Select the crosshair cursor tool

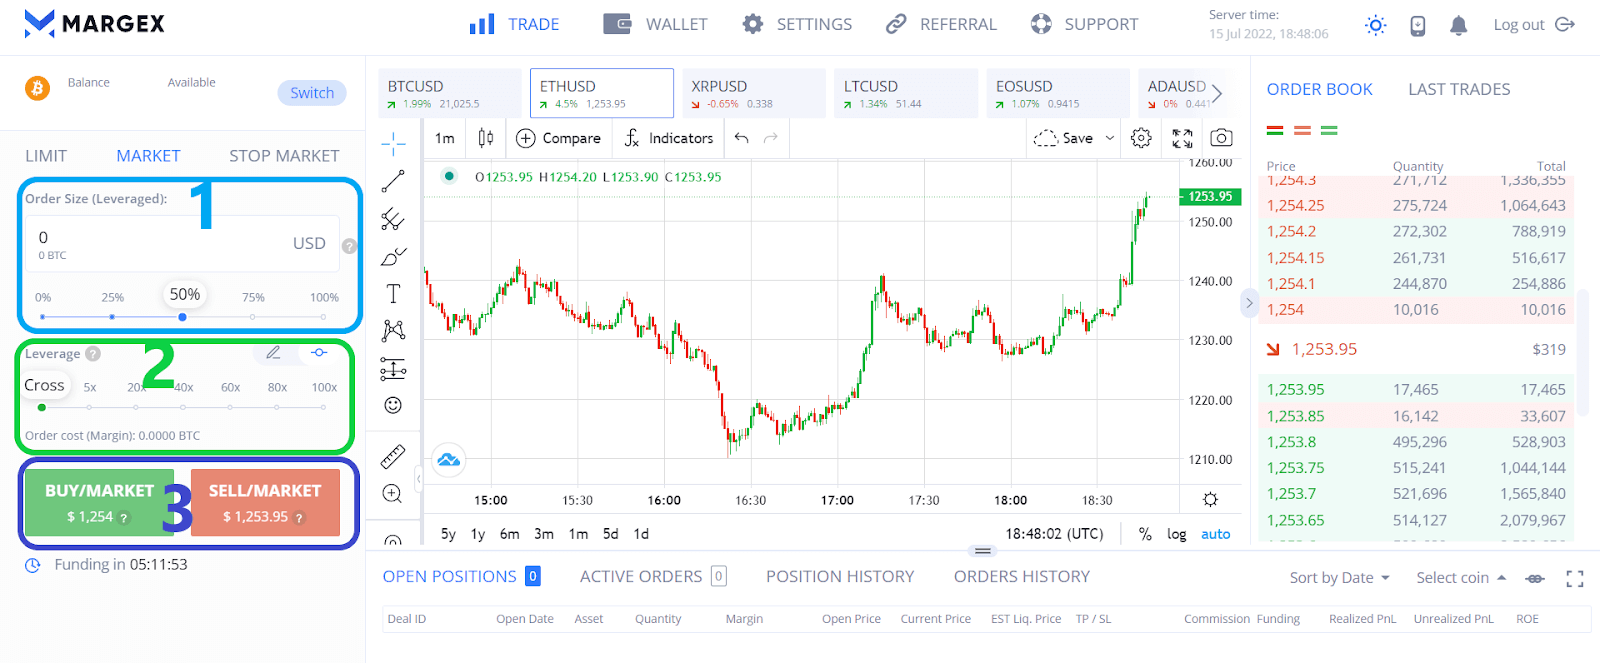(393, 143)
